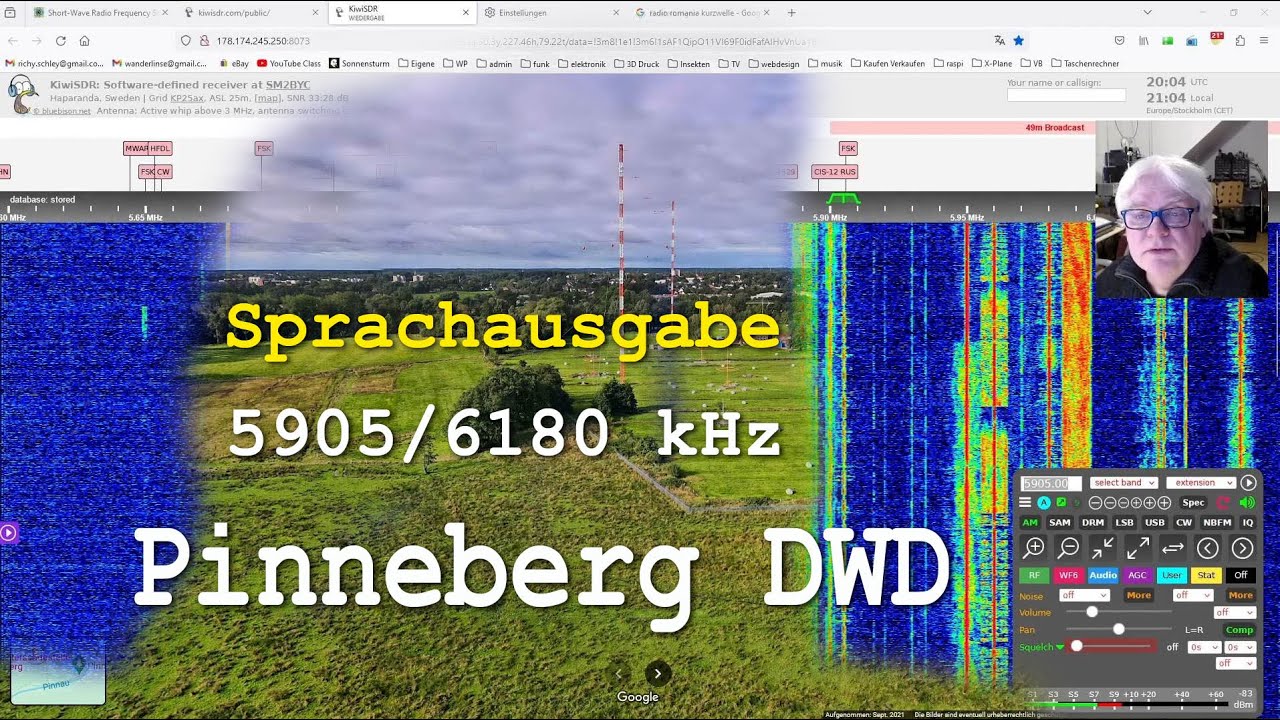Adjust the red Squelch slider
The width and height of the screenshot is (1280, 720).
click(1113, 647)
